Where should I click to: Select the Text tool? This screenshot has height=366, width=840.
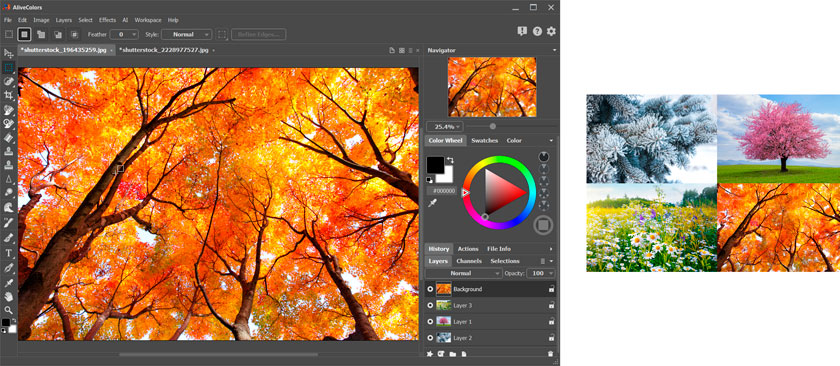pyautogui.click(x=9, y=253)
